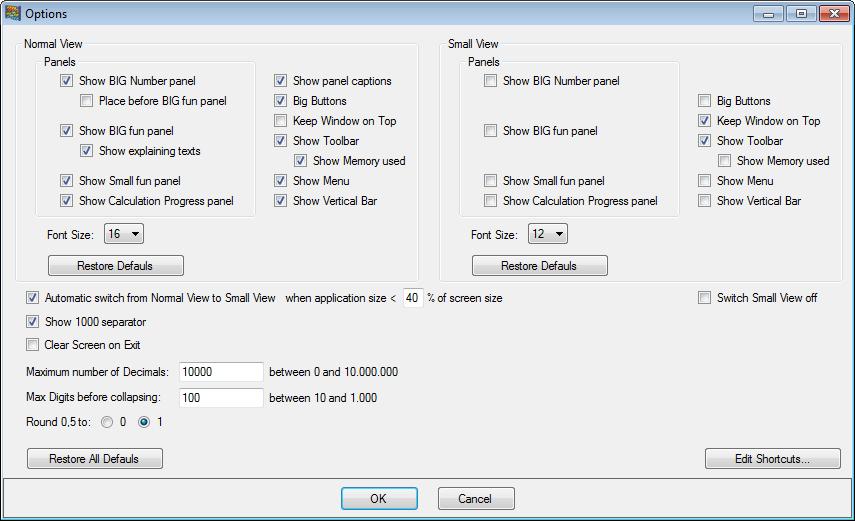
Task: Open Small View Font Size dropdown
Action: [x=548, y=234]
